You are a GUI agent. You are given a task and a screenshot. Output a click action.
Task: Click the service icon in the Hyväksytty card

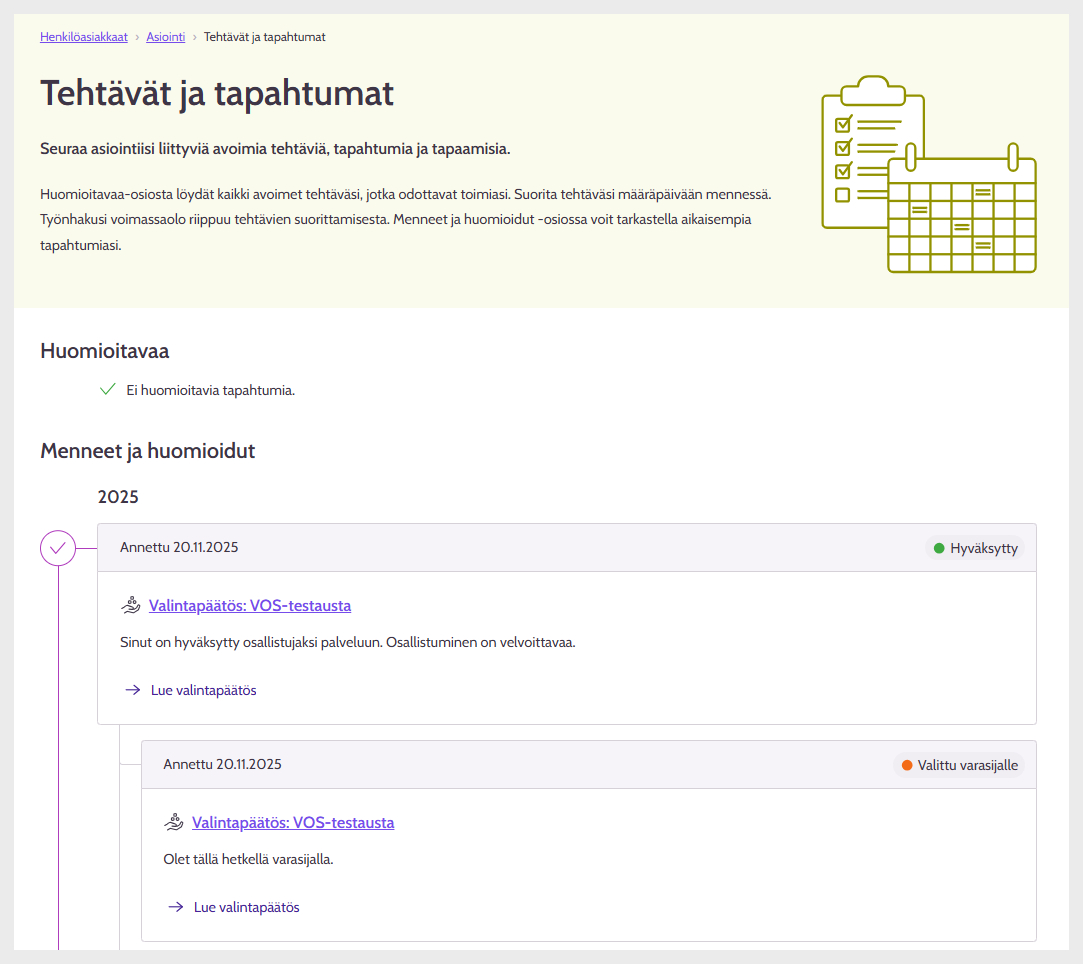click(x=130, y=605)
